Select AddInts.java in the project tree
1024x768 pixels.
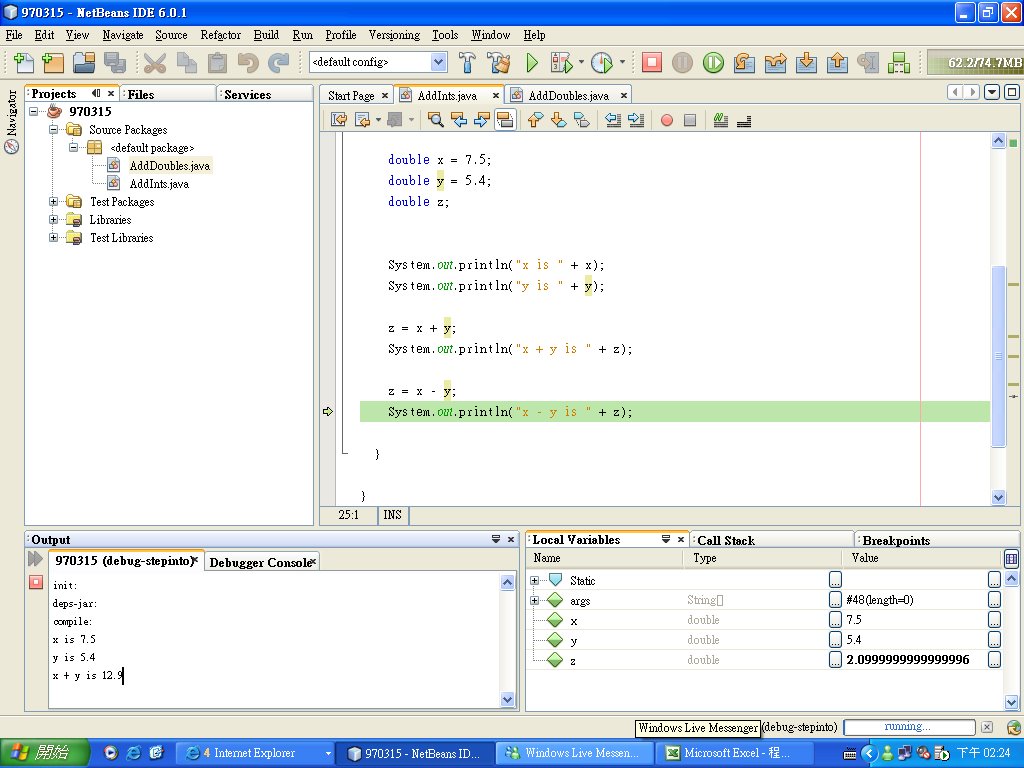coord(159,184)
